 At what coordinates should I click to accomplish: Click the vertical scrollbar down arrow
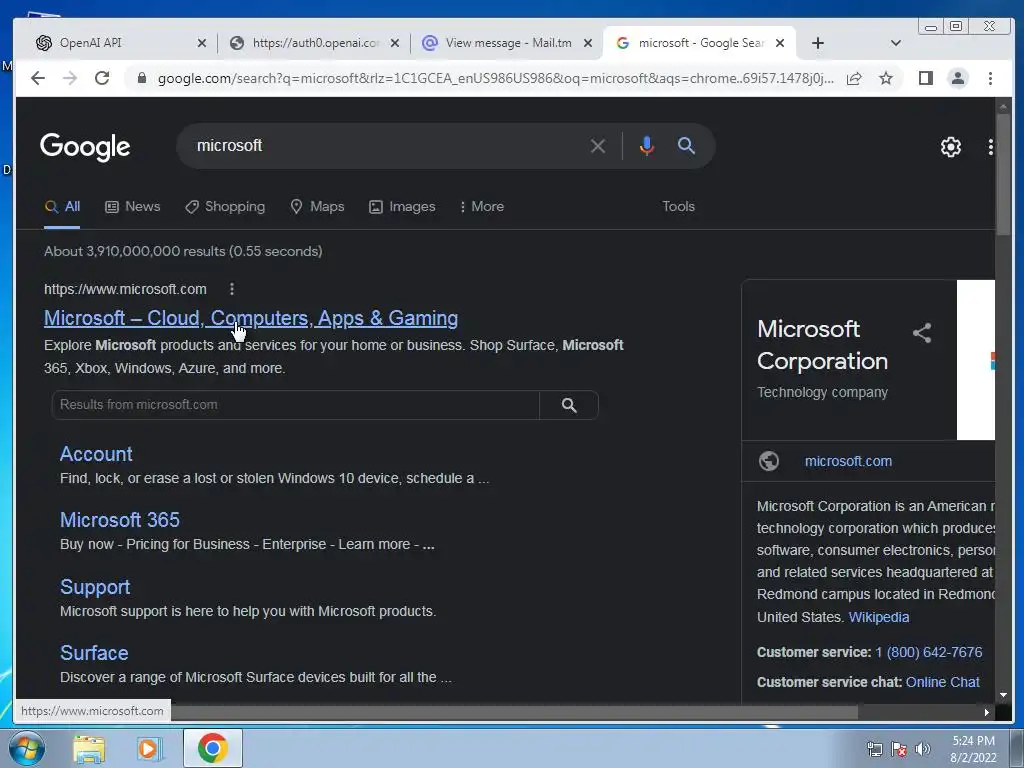click(x=1003, y=696)
